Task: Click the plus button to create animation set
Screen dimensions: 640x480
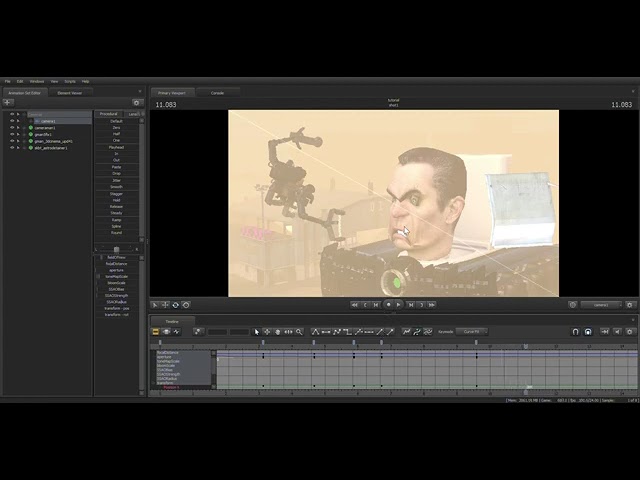Action: click(8, 102)
